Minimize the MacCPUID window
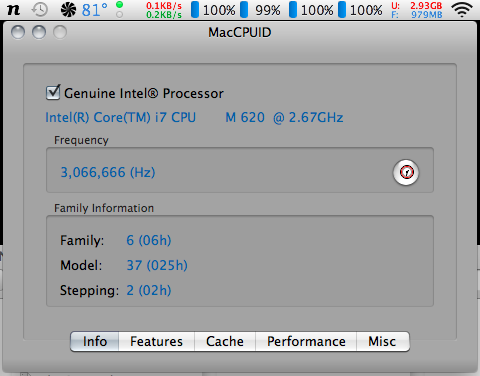Viewport: 480px width, 376px height. coord(39,32)
